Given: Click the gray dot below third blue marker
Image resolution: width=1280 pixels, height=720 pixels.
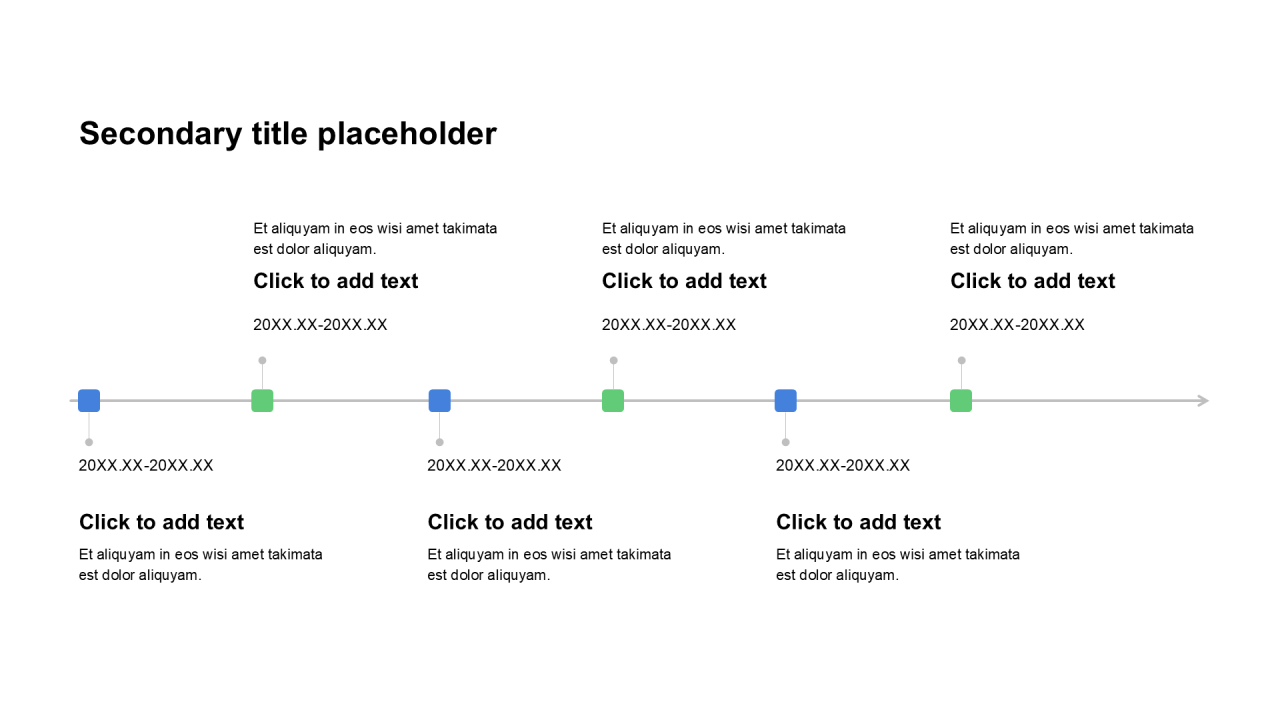Looking at the screenshot, I should pyautogui.click(x=786, y=442).
